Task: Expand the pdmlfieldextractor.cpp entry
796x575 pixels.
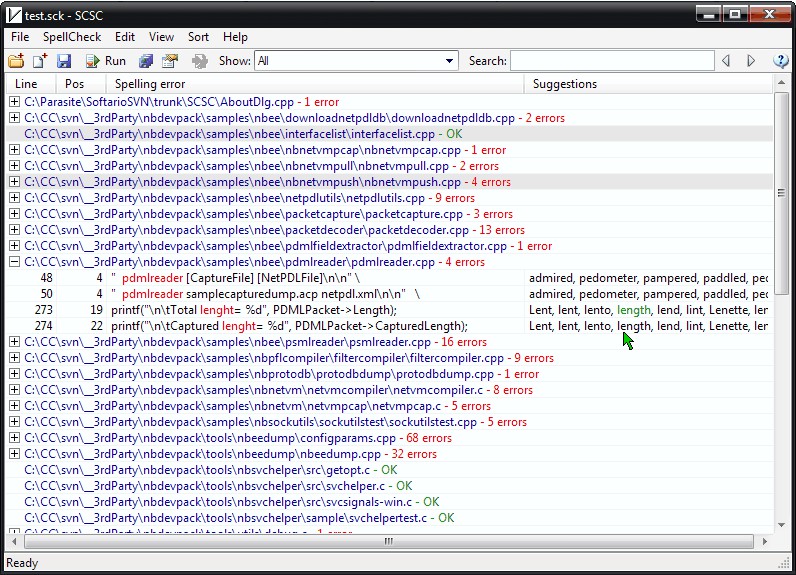Action: [x=15, y=246]
